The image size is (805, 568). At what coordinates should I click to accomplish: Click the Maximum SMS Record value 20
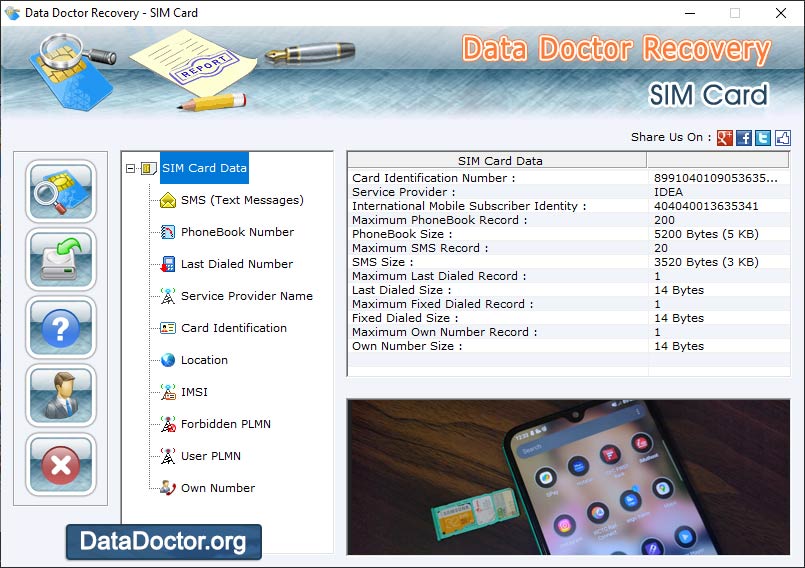(x=661, y=248)
